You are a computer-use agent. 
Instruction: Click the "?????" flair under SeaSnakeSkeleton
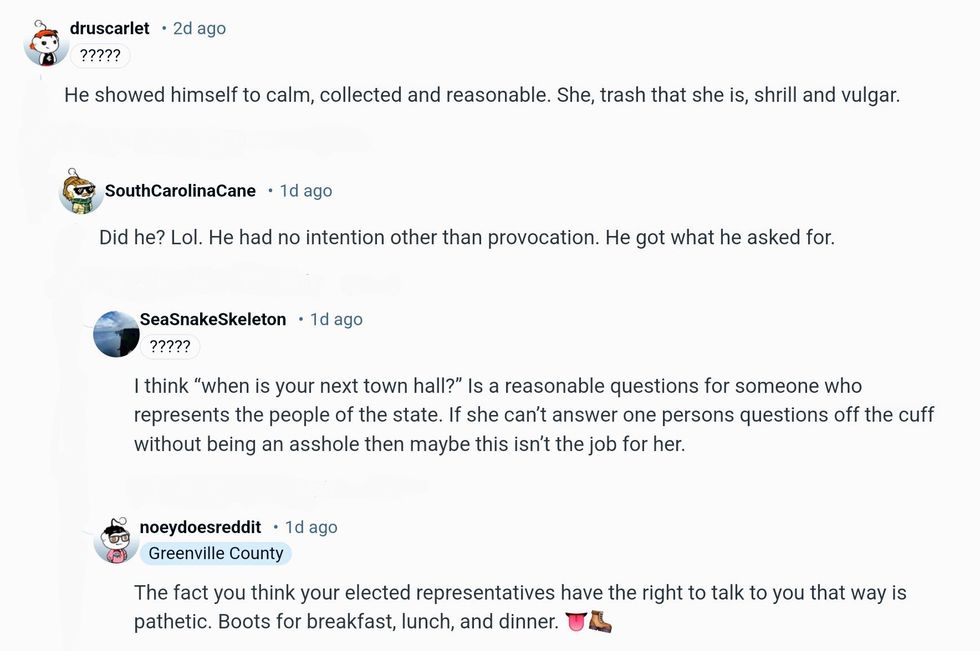tap(169, 346)
